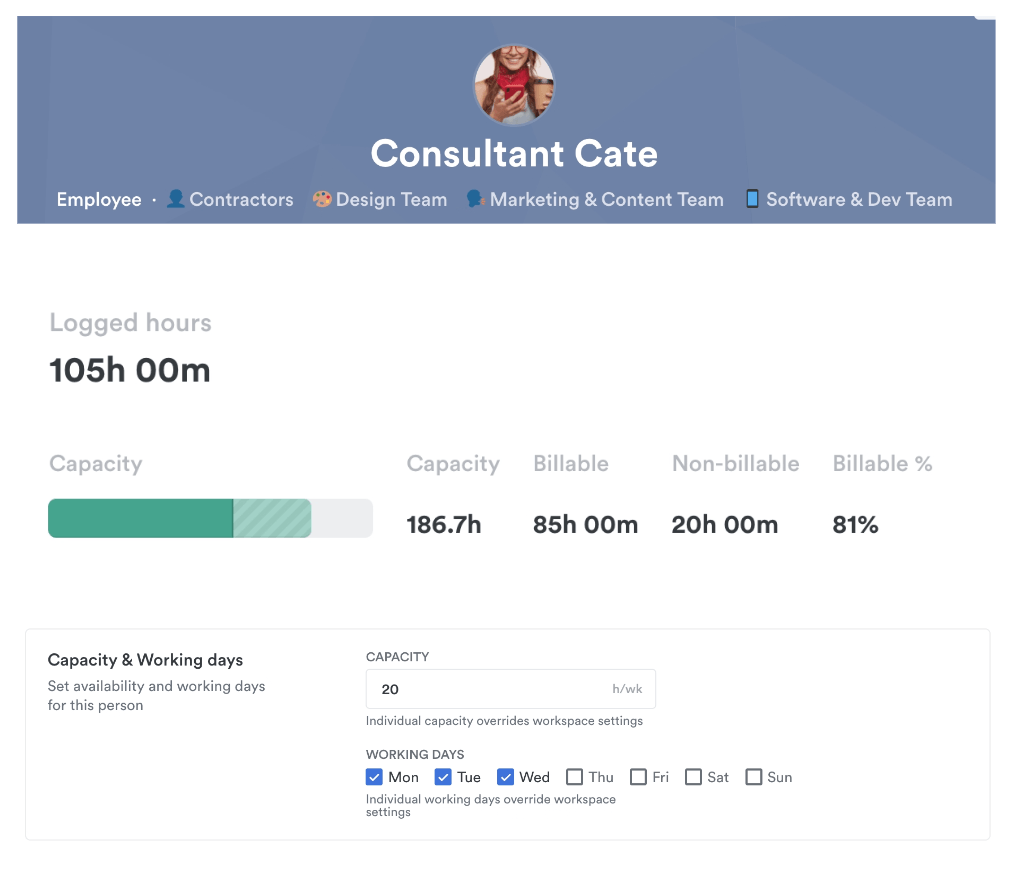Click the Consultant Cate name heading

pyautogui.click(x=514, y=153)
